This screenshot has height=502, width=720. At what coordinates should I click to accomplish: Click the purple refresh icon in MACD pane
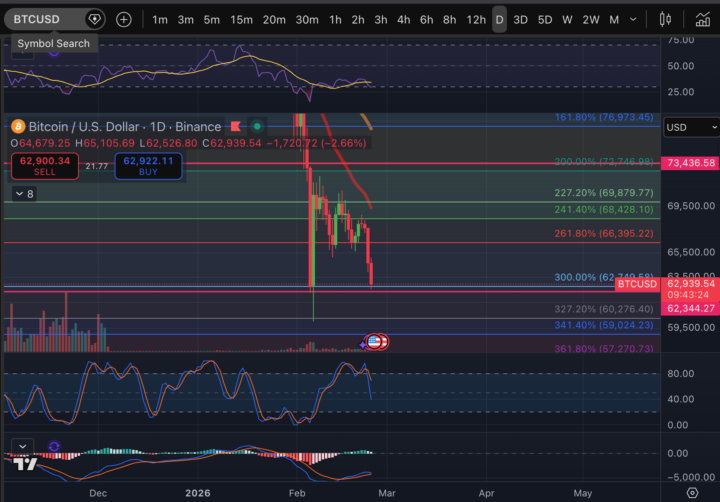(54, 446)
